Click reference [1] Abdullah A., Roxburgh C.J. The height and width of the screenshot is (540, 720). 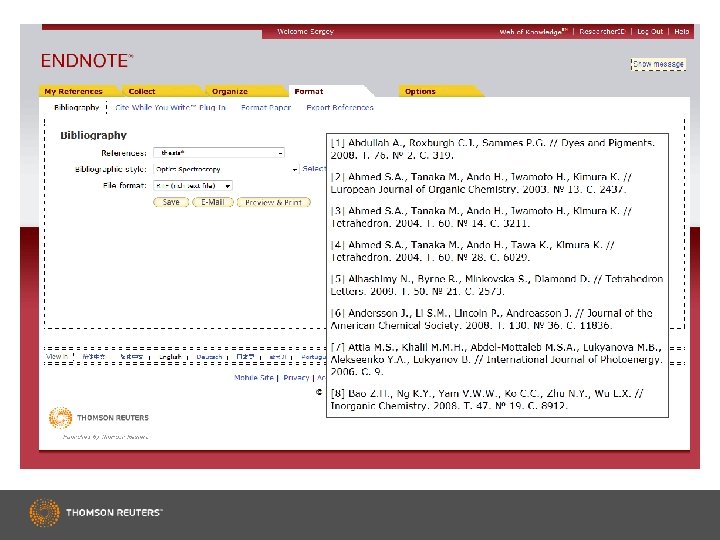(x=493, y=149)
